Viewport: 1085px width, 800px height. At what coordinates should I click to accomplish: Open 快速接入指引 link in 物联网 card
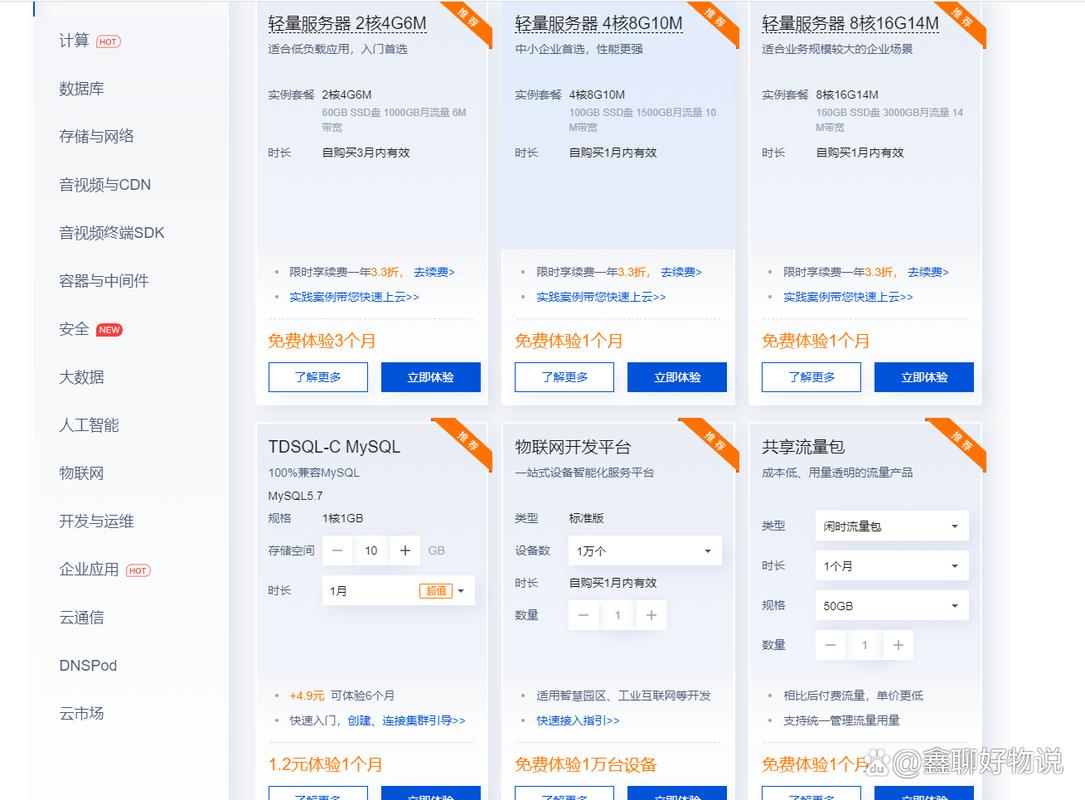[578, 720]
